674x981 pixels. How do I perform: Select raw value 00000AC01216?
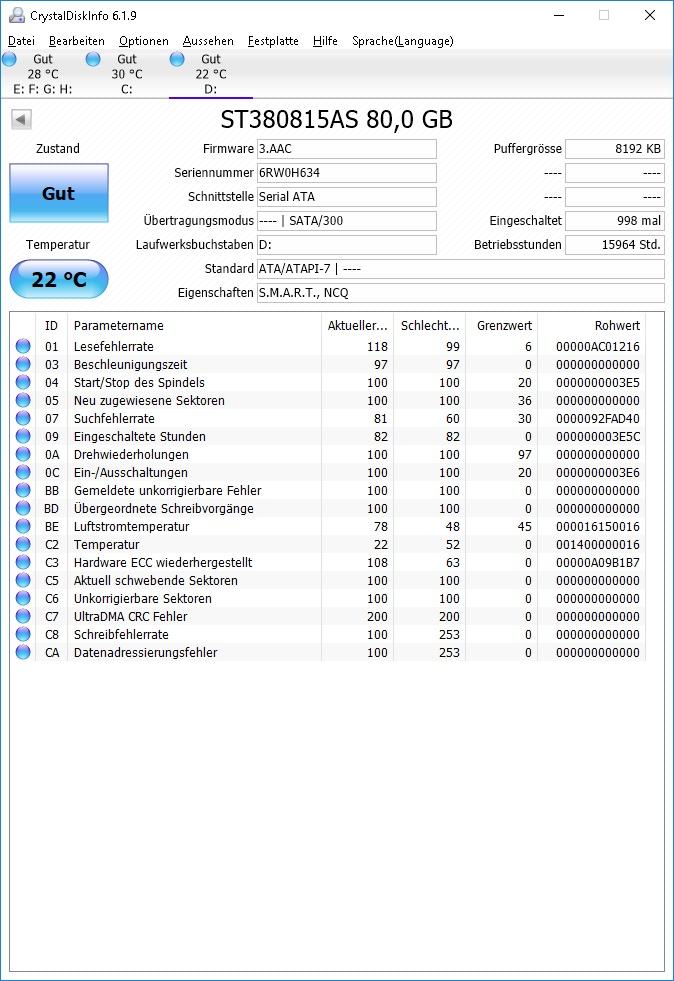pyautogui.click(x=598, y=347)
